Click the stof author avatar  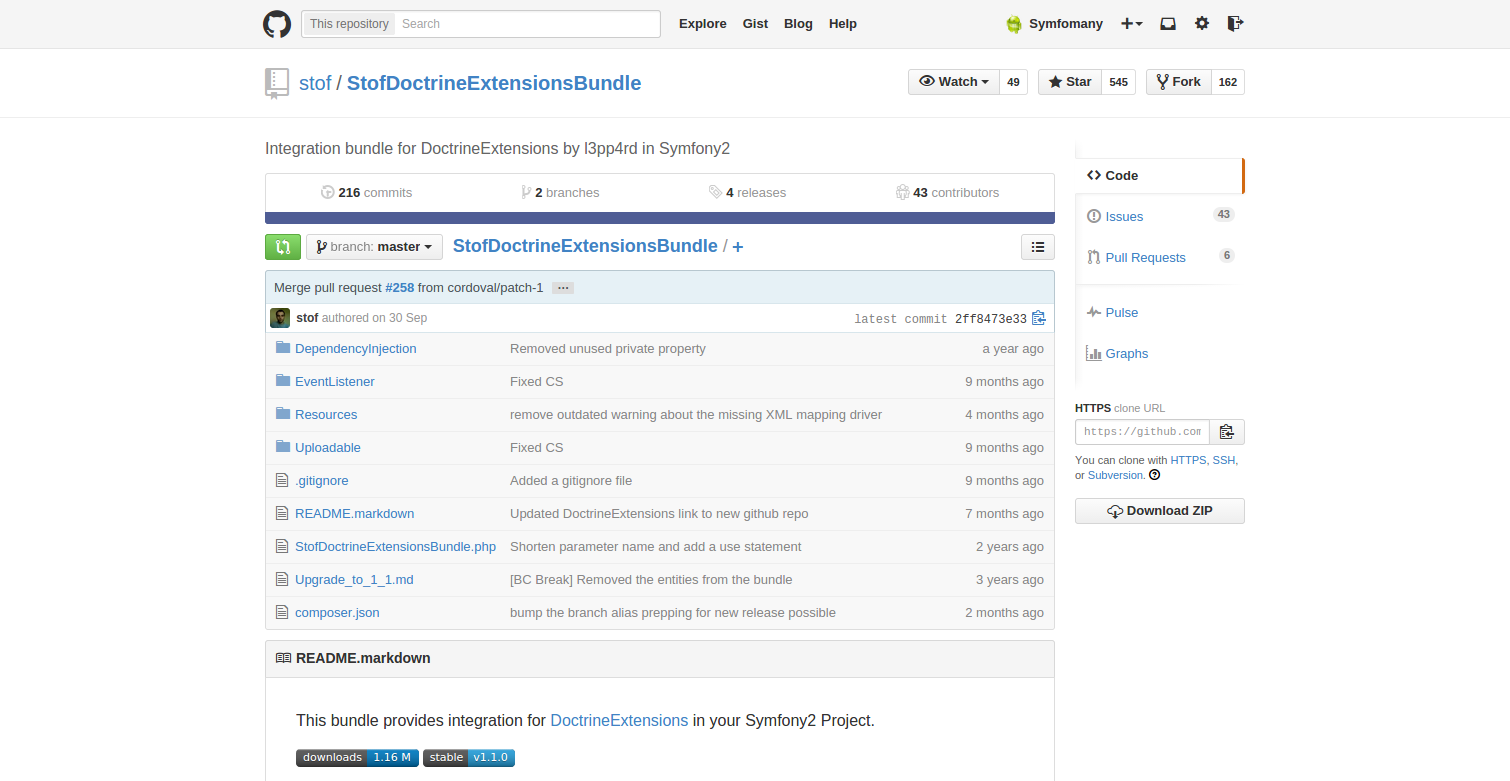click(x=280, y=318)
